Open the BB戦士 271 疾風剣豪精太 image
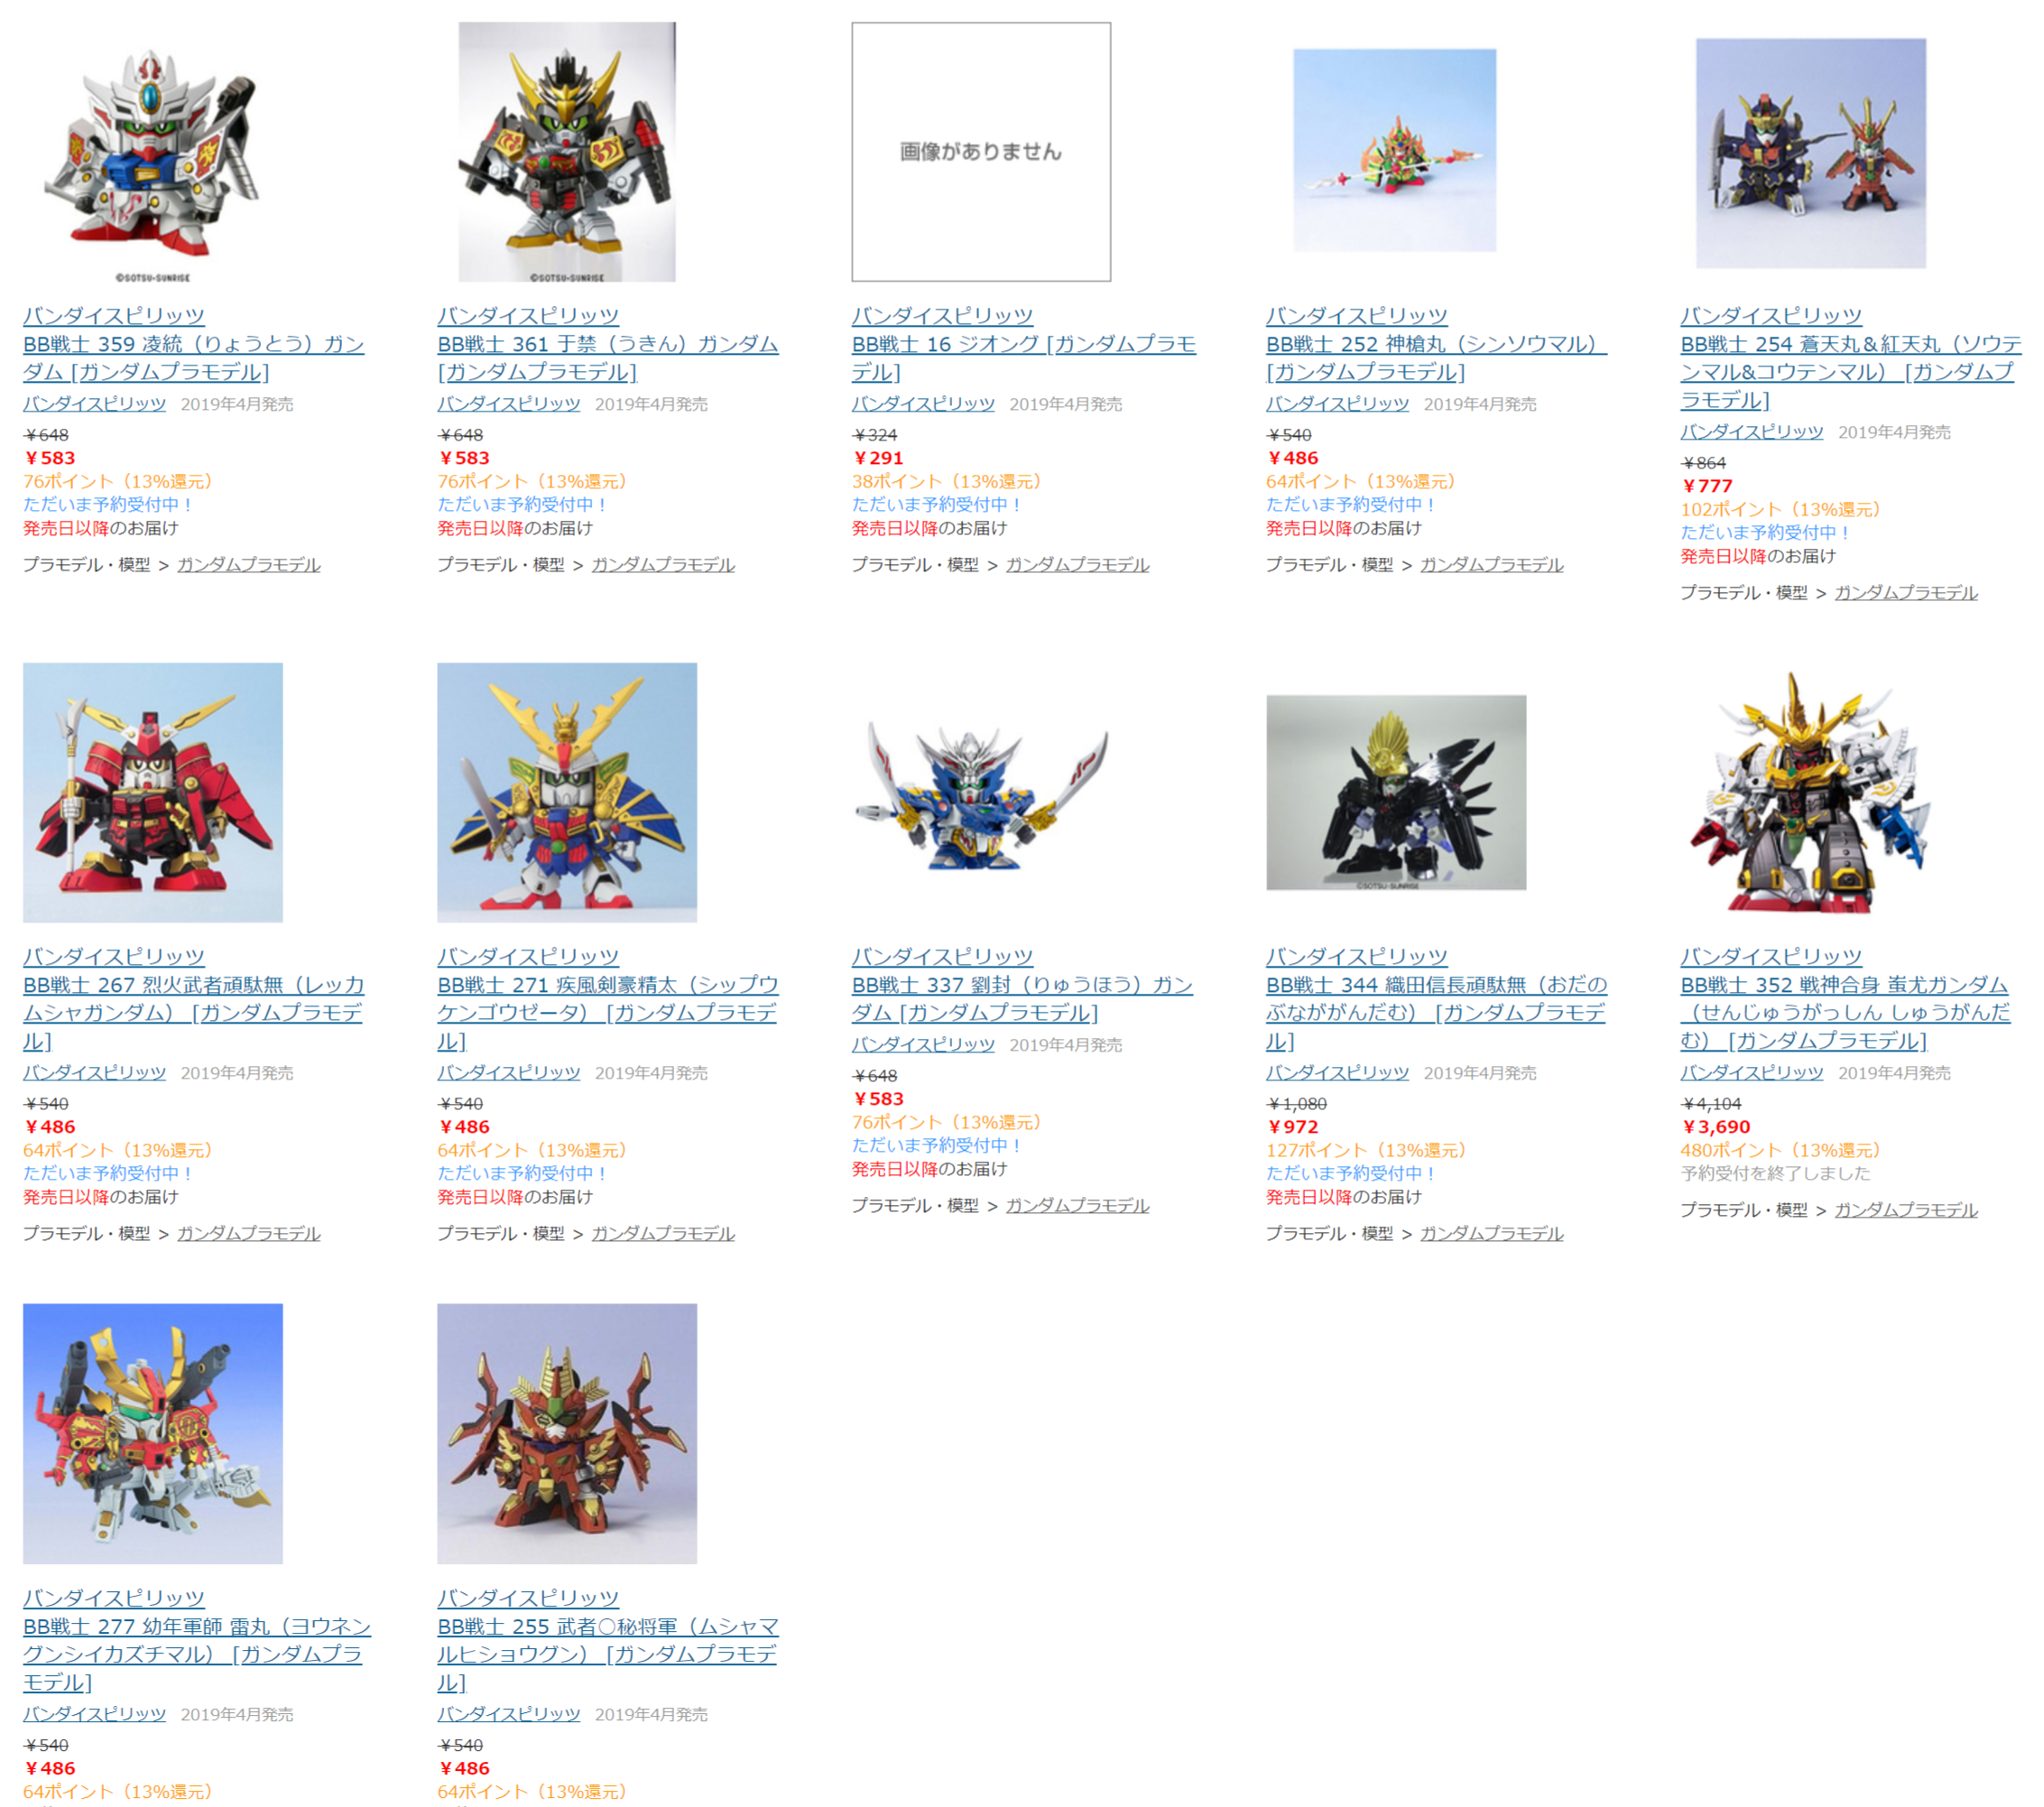Screen dimensions: 2044x1807 (567, 792)
